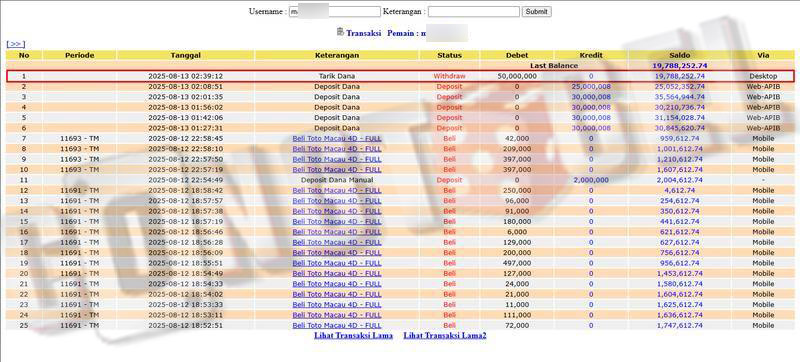
Task: Open Beli Toto Macau 4D link in row 12
Action: [337, 190]
